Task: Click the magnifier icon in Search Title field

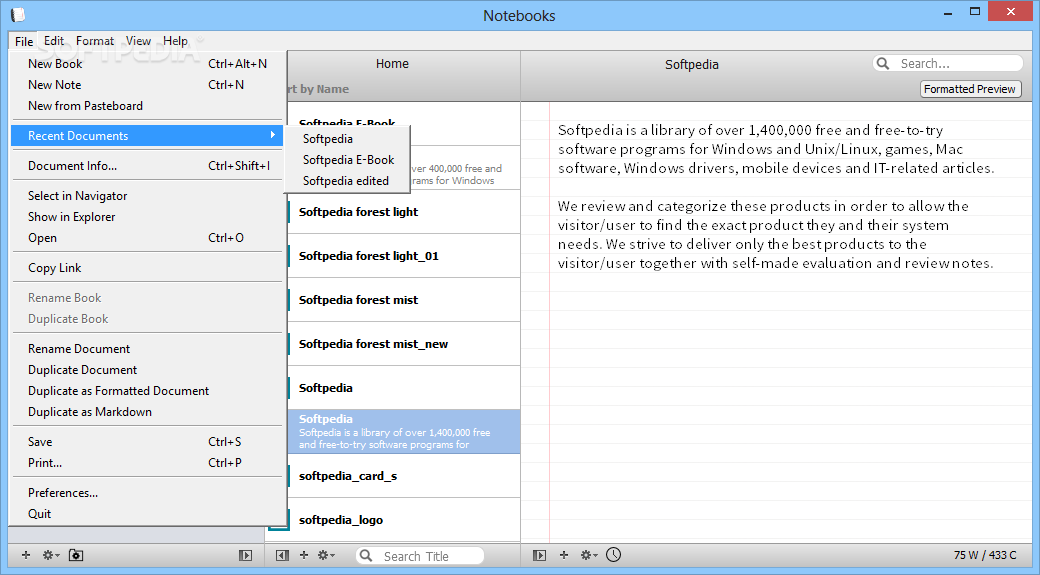Action: 366,556
